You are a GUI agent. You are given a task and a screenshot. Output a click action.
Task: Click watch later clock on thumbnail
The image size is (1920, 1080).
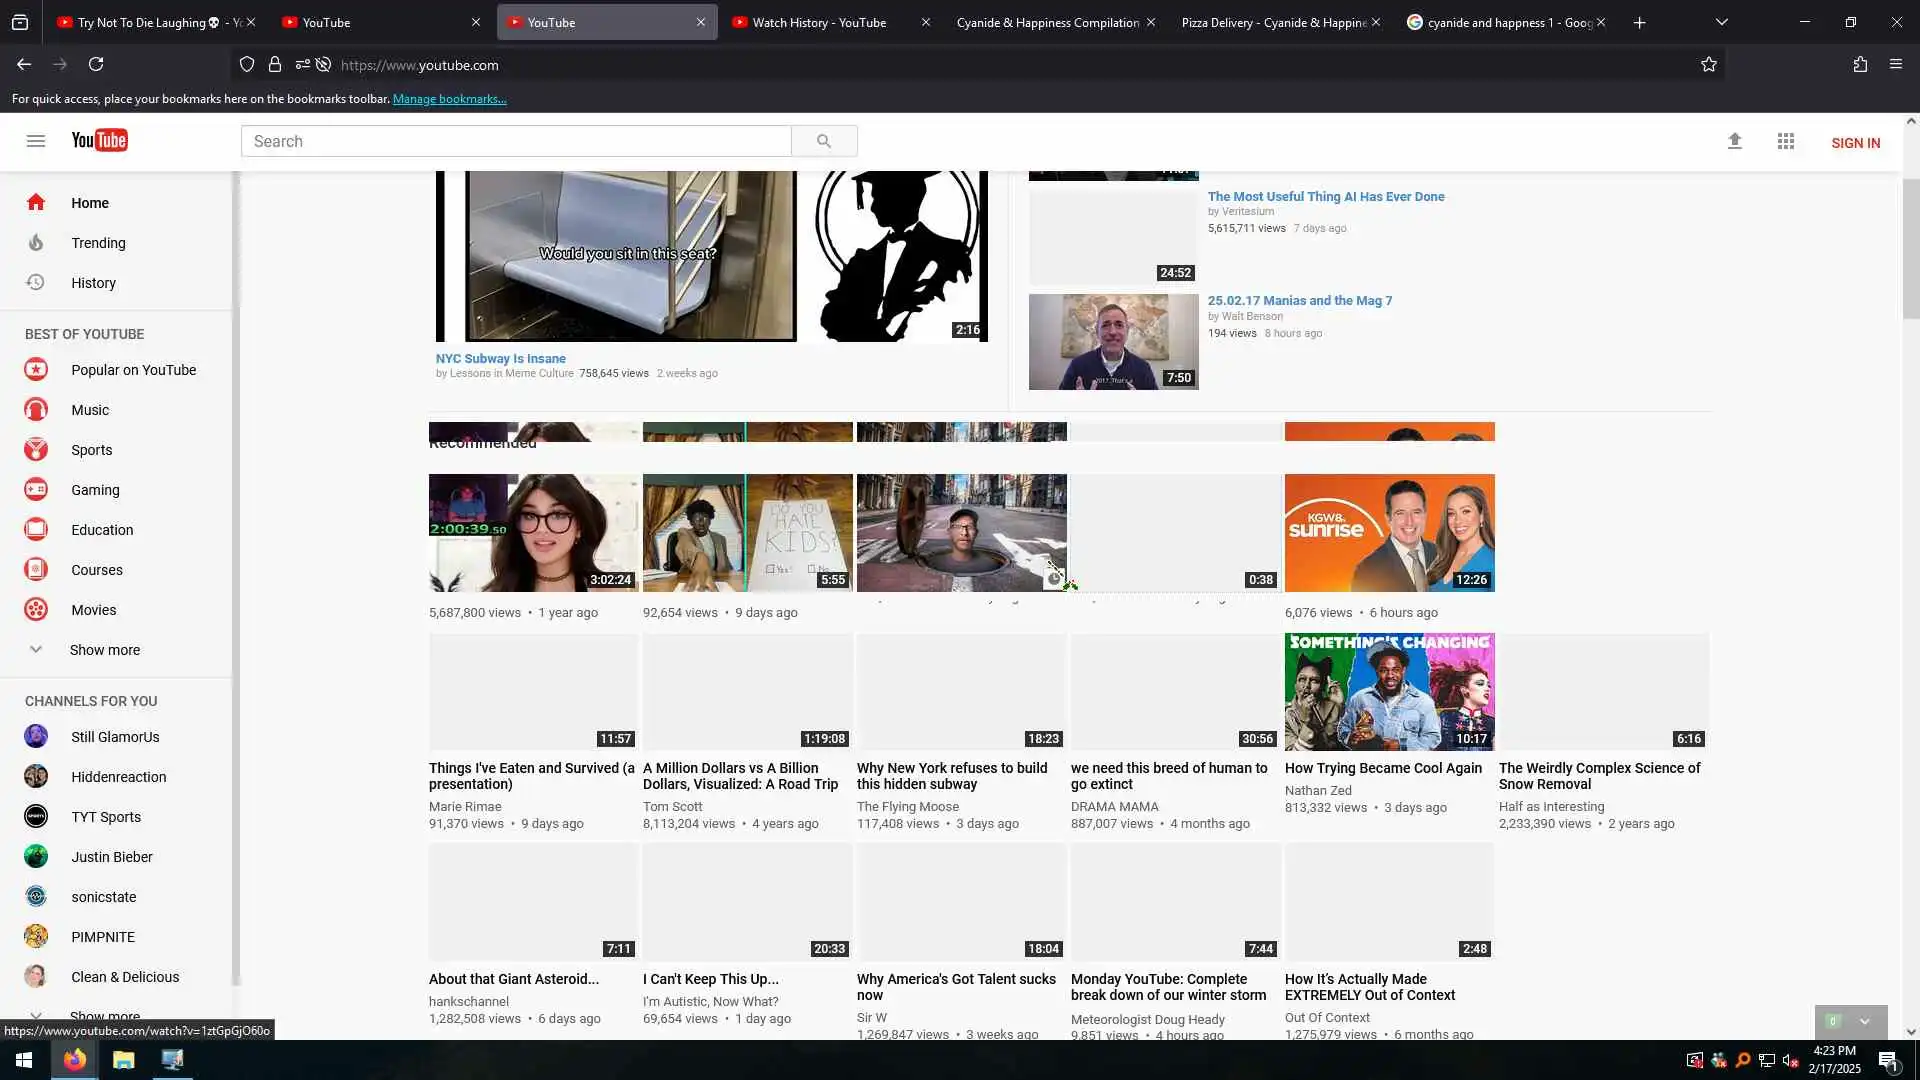tap(1054, 578)
